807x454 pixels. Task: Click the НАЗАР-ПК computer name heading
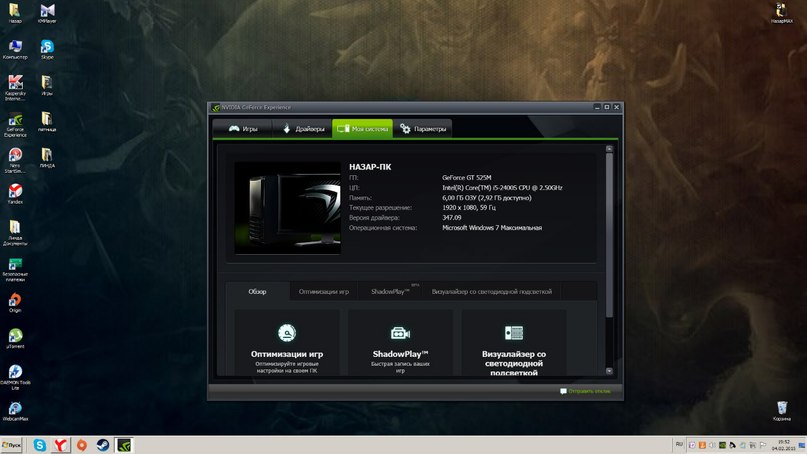click(370, 167)
